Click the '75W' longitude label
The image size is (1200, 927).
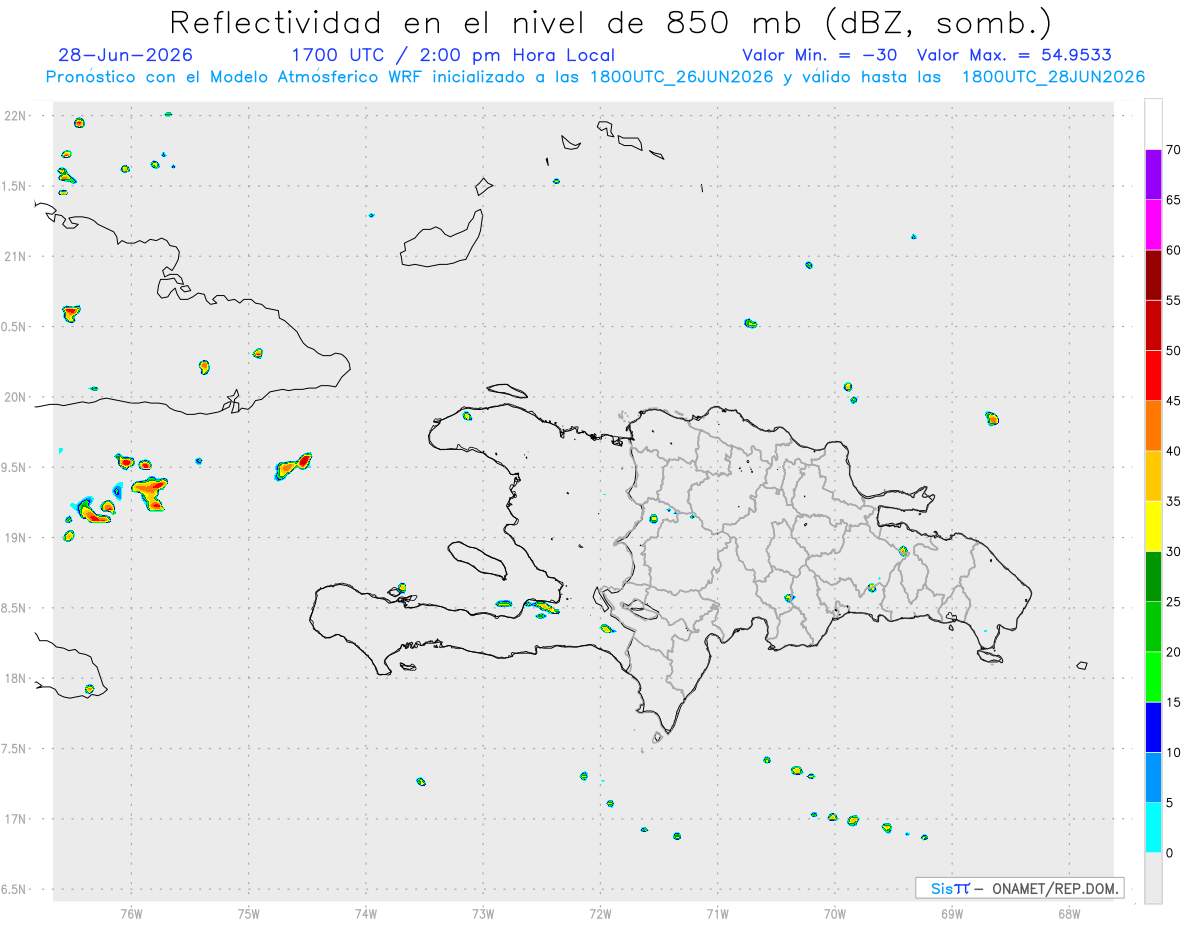coord(249,914)
